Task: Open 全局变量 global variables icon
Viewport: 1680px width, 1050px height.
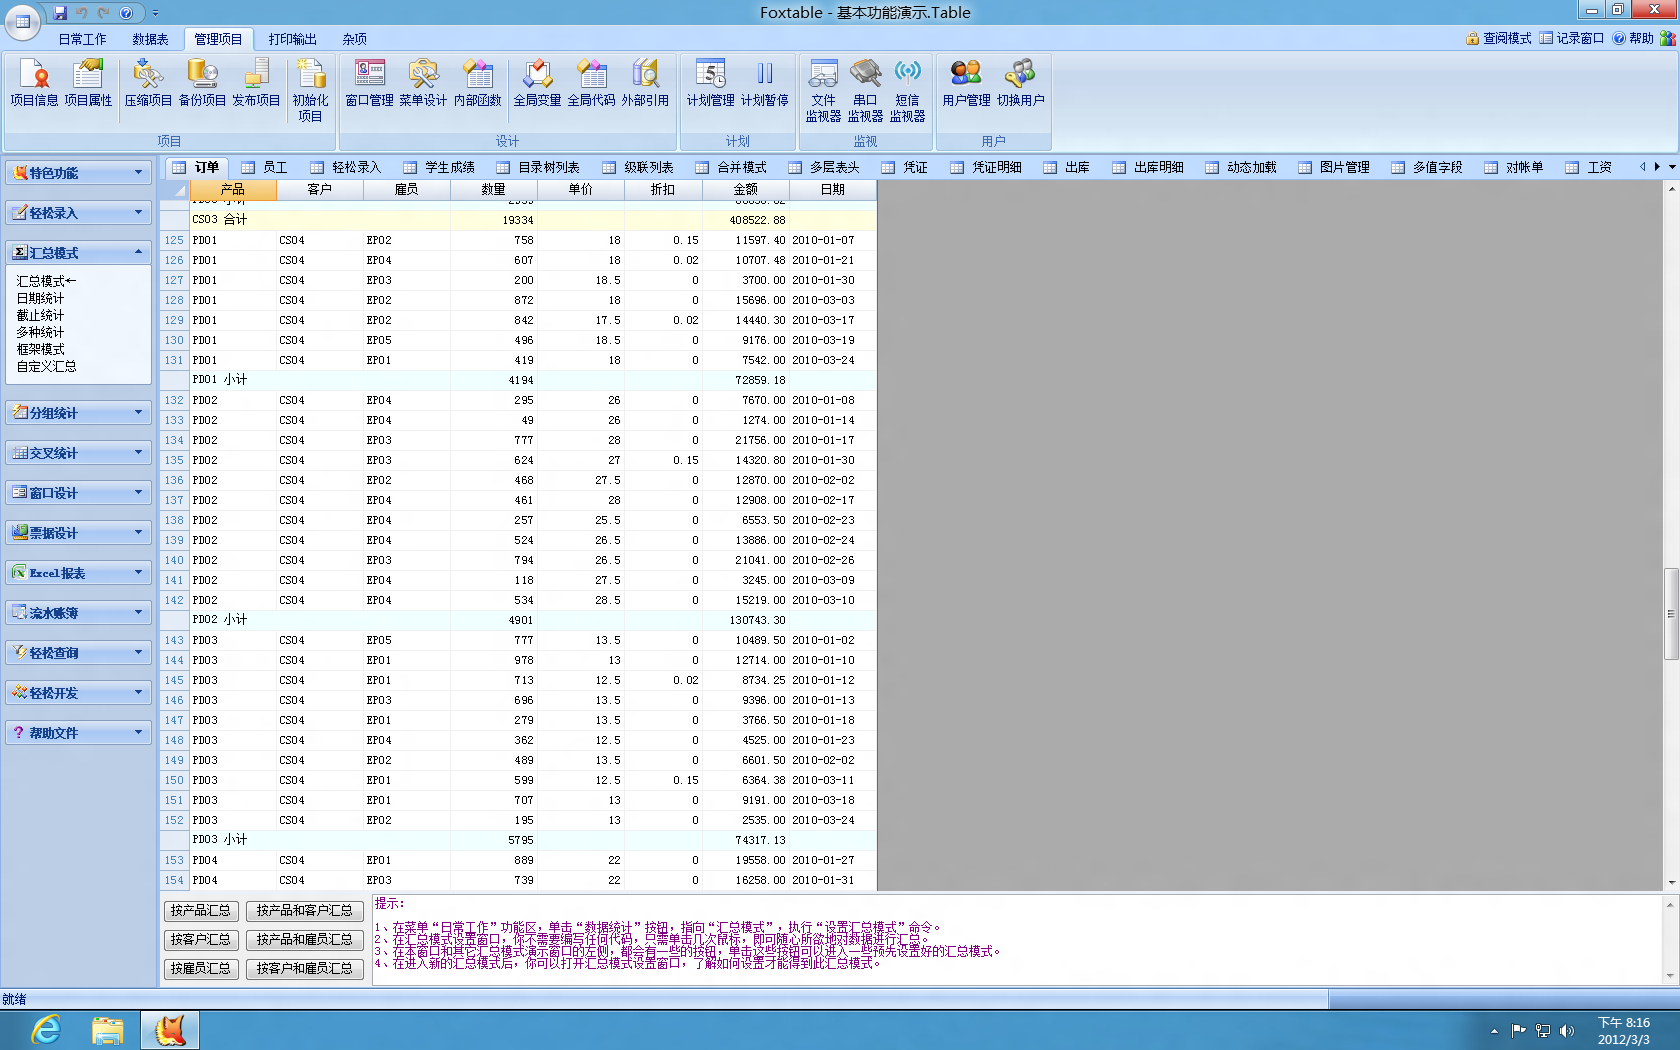Action: pyautogui.click(x=537, y=82)
